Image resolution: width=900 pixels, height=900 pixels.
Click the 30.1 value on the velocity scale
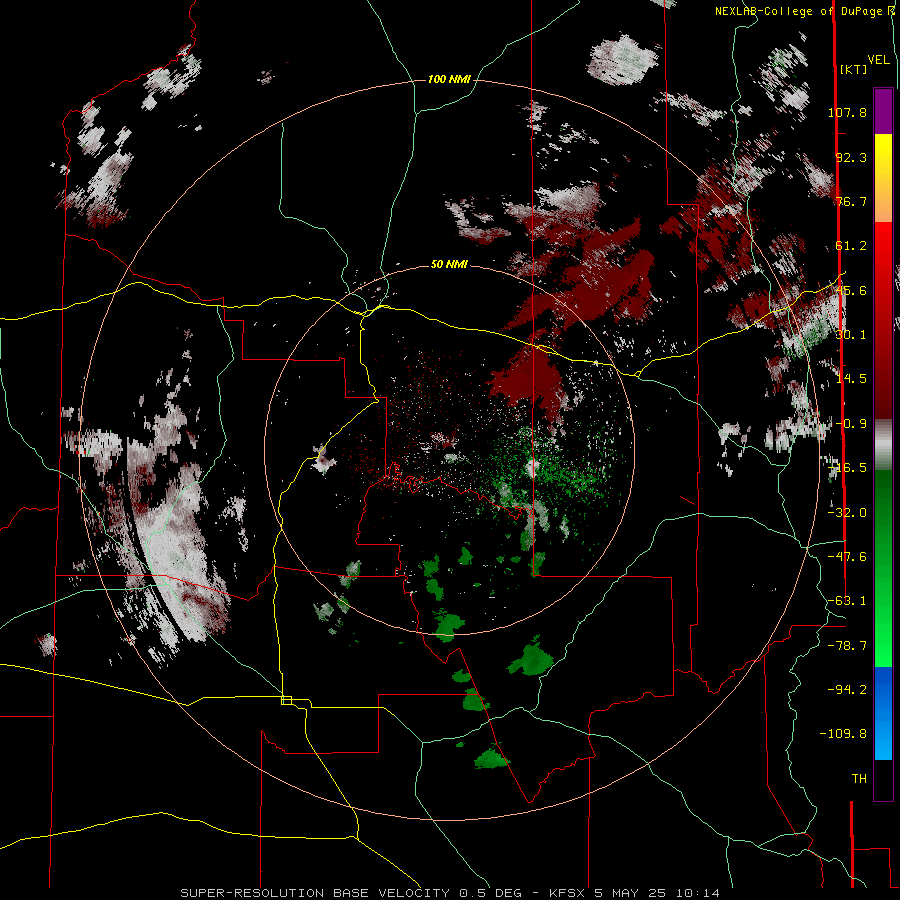click(x=851, y=335)
